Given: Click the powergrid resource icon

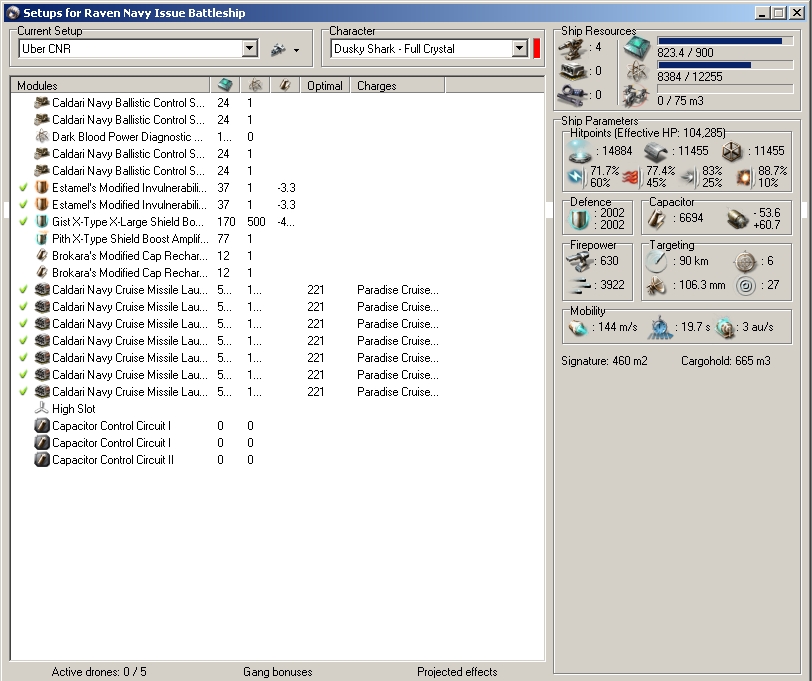Looking at the screenshot, I should pyautogui.click(x=636, y=71).
